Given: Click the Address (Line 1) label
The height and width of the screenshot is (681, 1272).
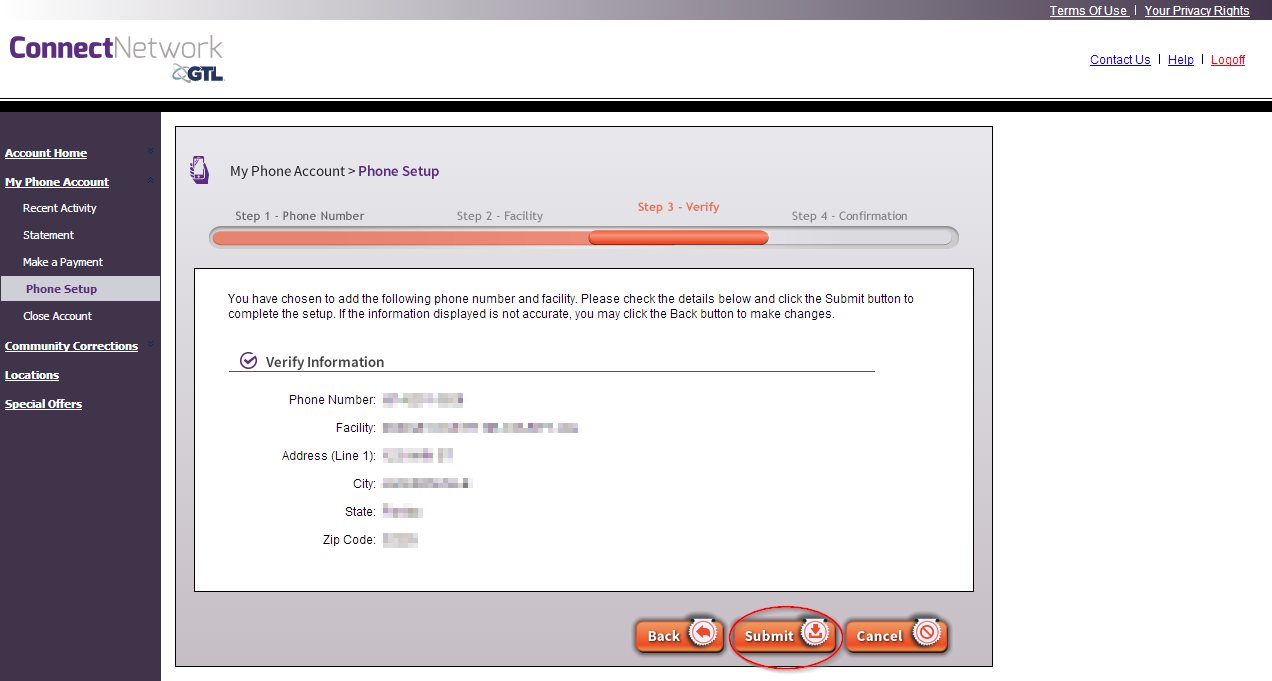Looking at the screenshot, I should click(329, 456).
